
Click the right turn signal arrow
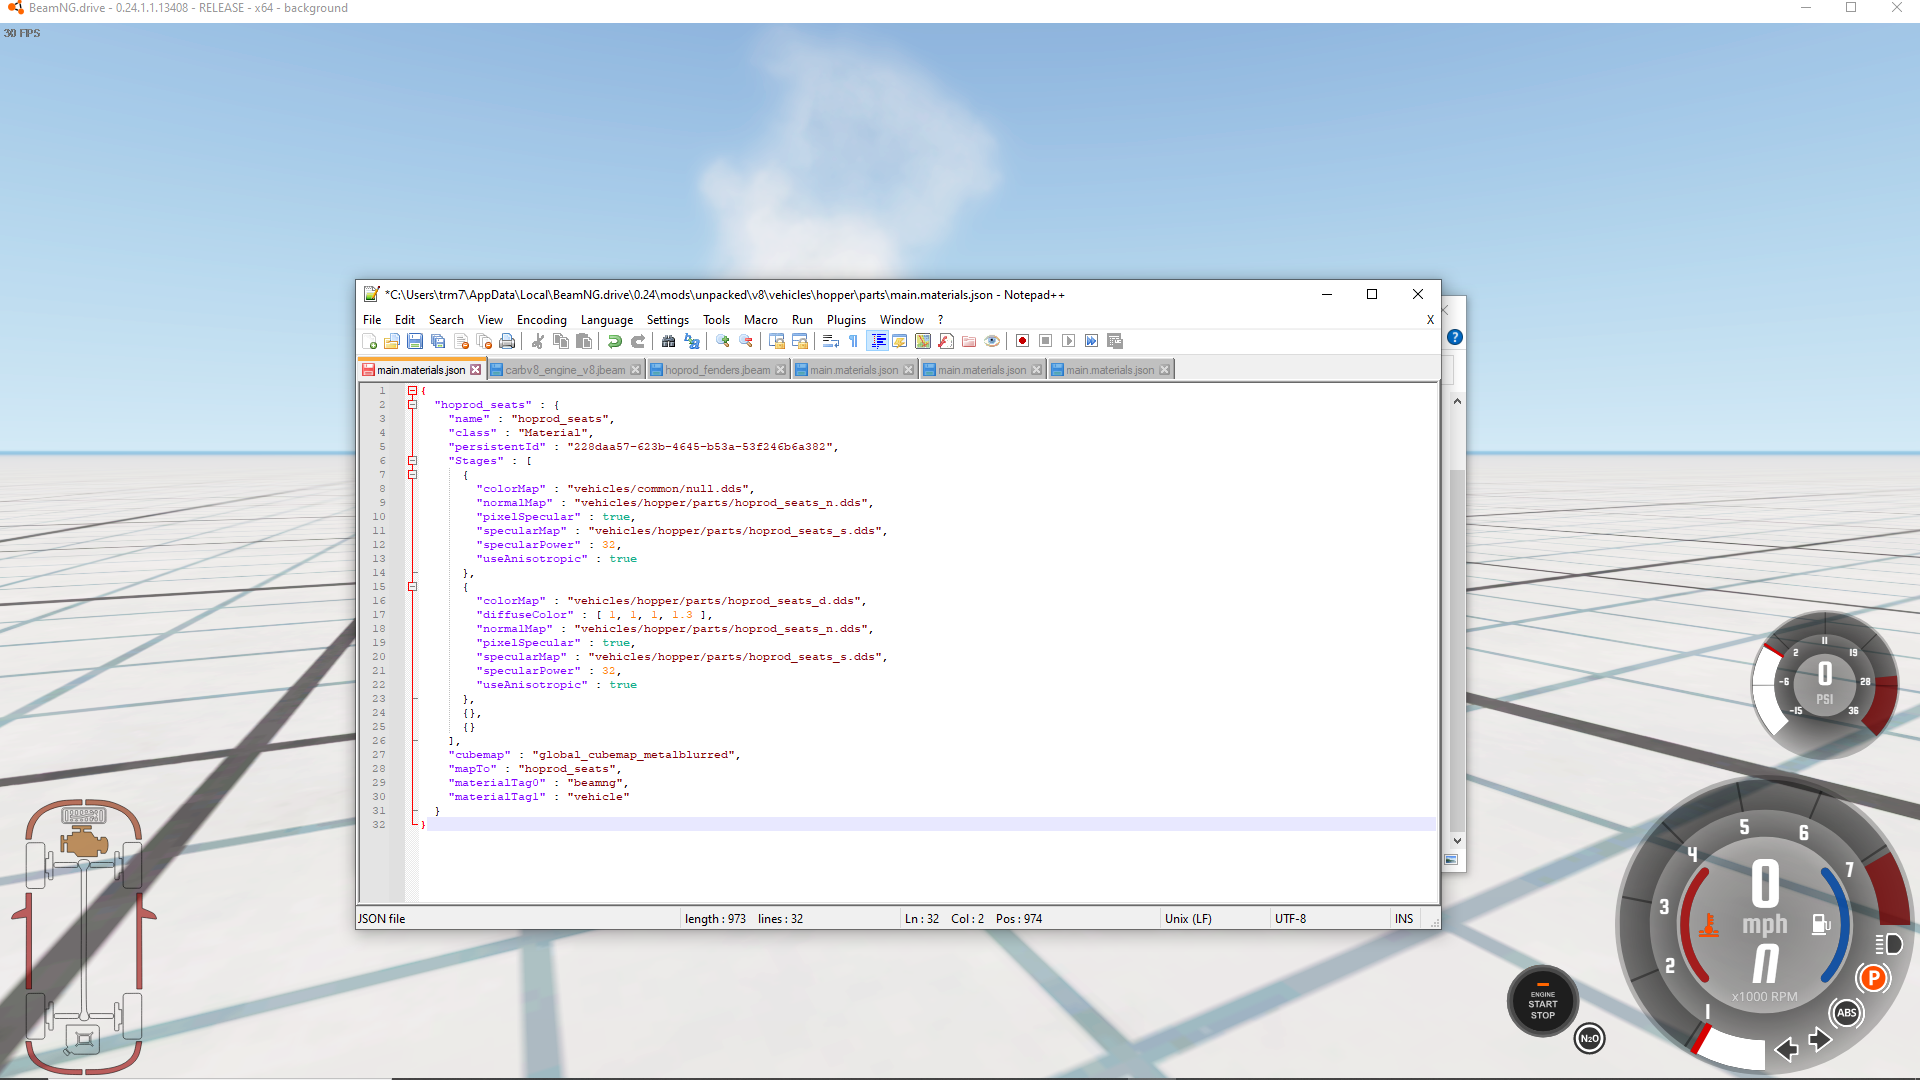(1821, 1040)
